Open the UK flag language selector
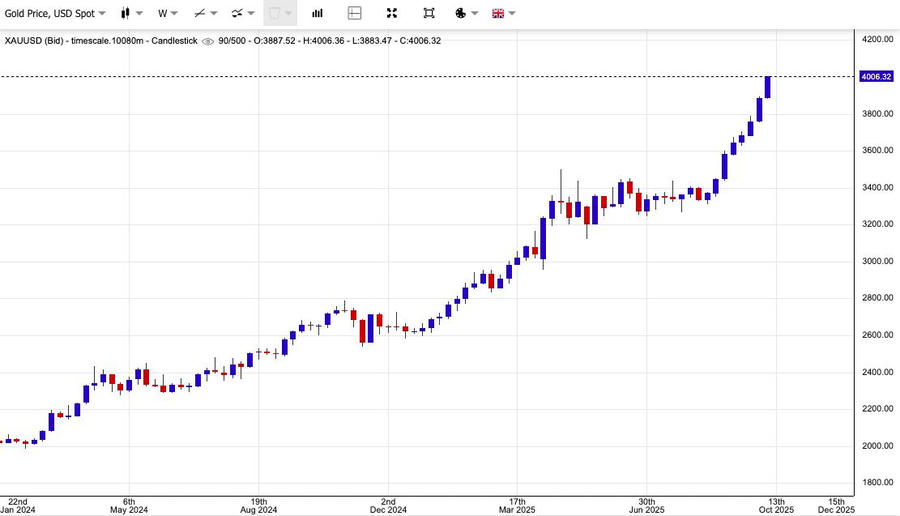The image size is (900, 516). click(497, 14)
